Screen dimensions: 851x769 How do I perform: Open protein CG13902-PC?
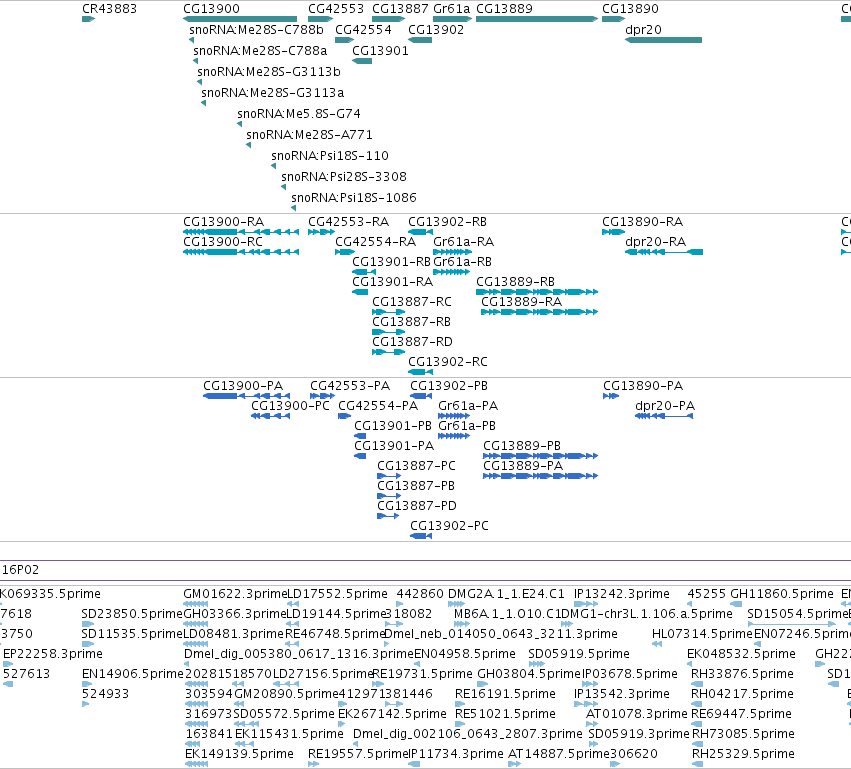point(421,536)
